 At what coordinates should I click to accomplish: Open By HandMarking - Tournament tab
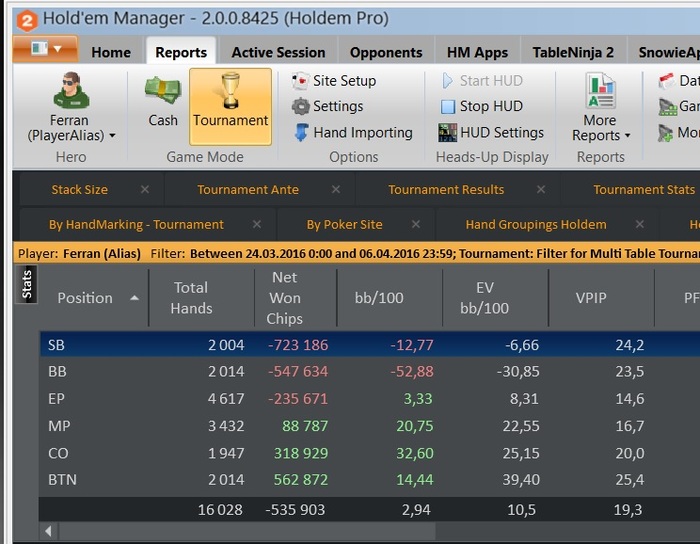click(x=136, y=224)
